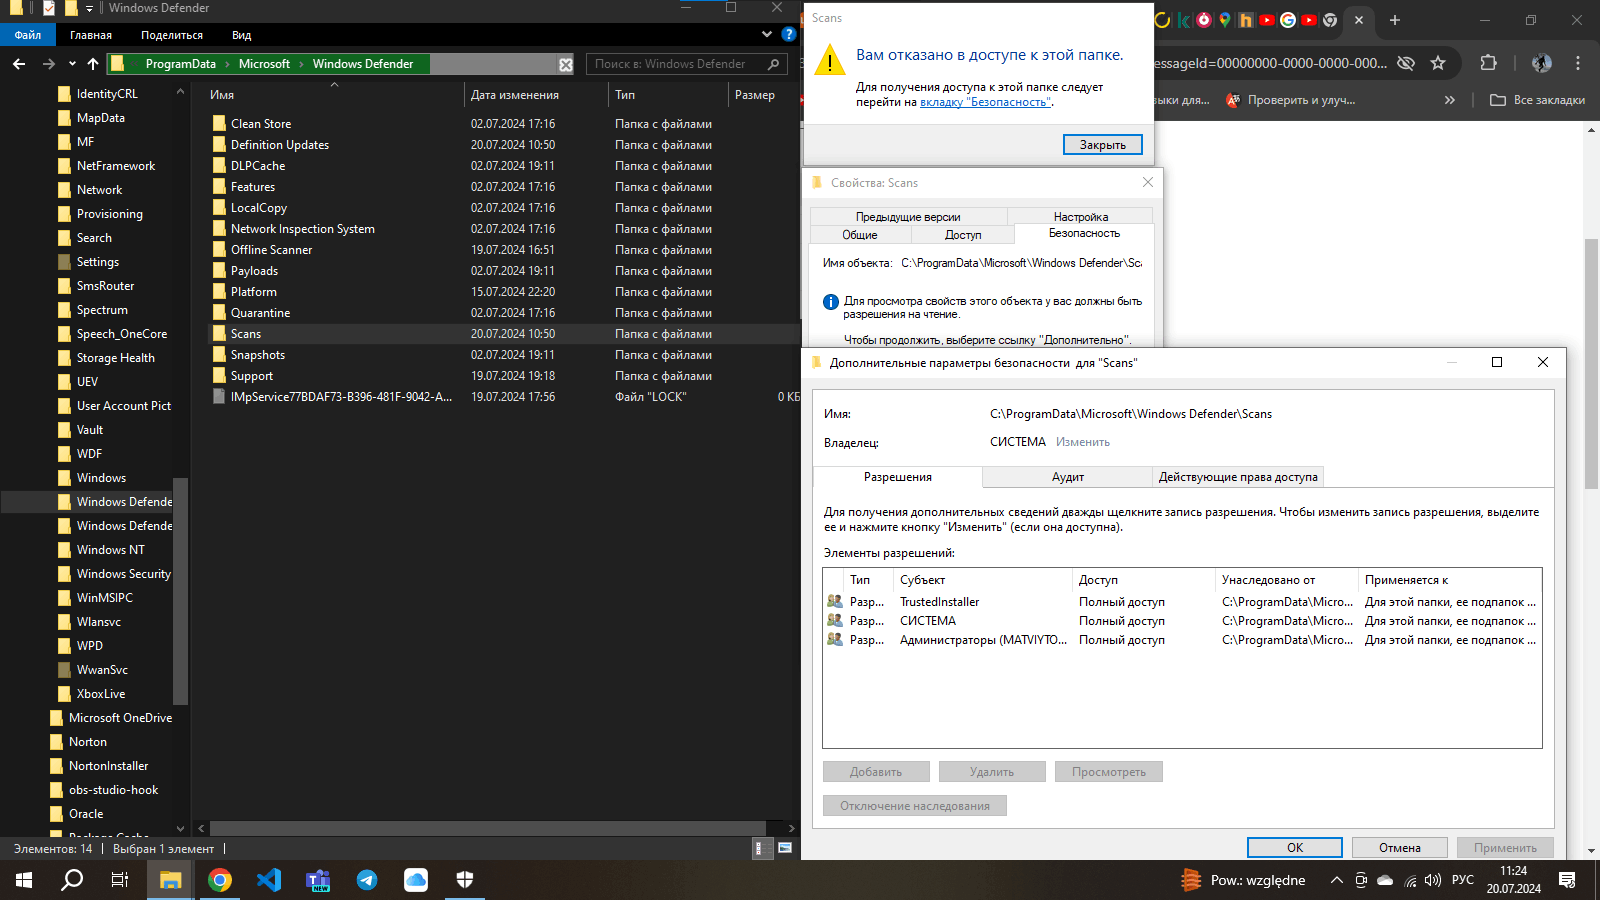
Task: Select the Windows NT folder in tree
Action: [110, 550]
